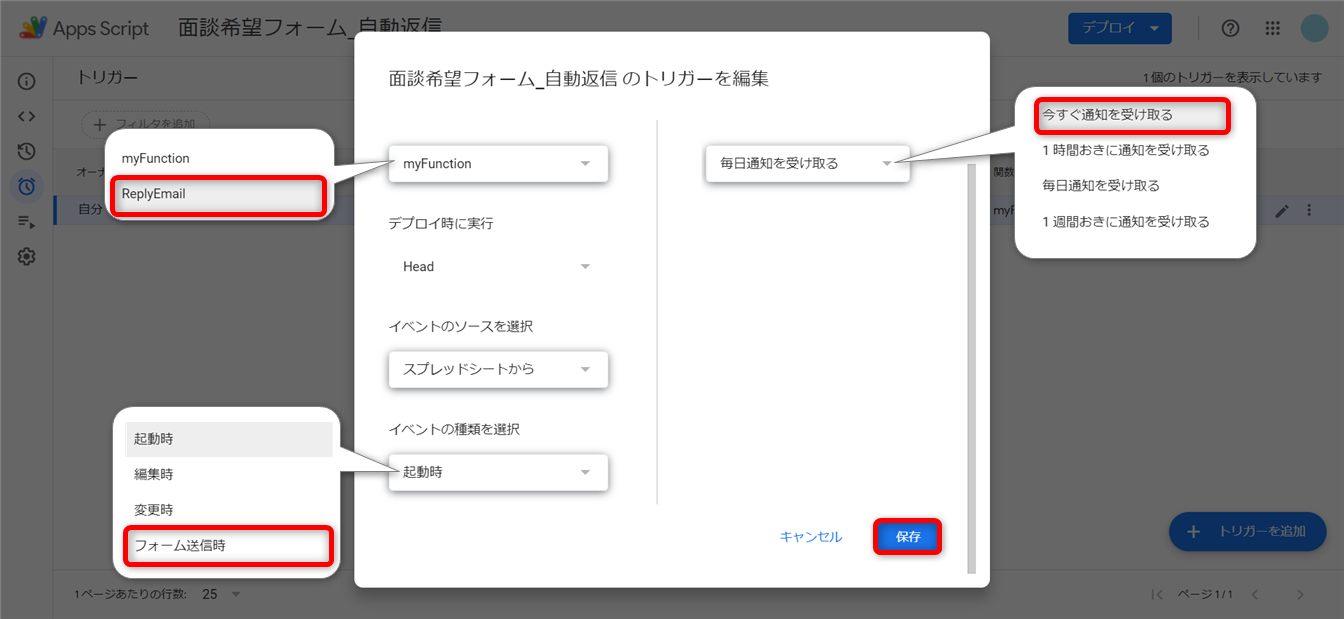Viewport: 1344px width, 619px height.
Task: Expand the Head deployment dropdown
Action: 498,267
